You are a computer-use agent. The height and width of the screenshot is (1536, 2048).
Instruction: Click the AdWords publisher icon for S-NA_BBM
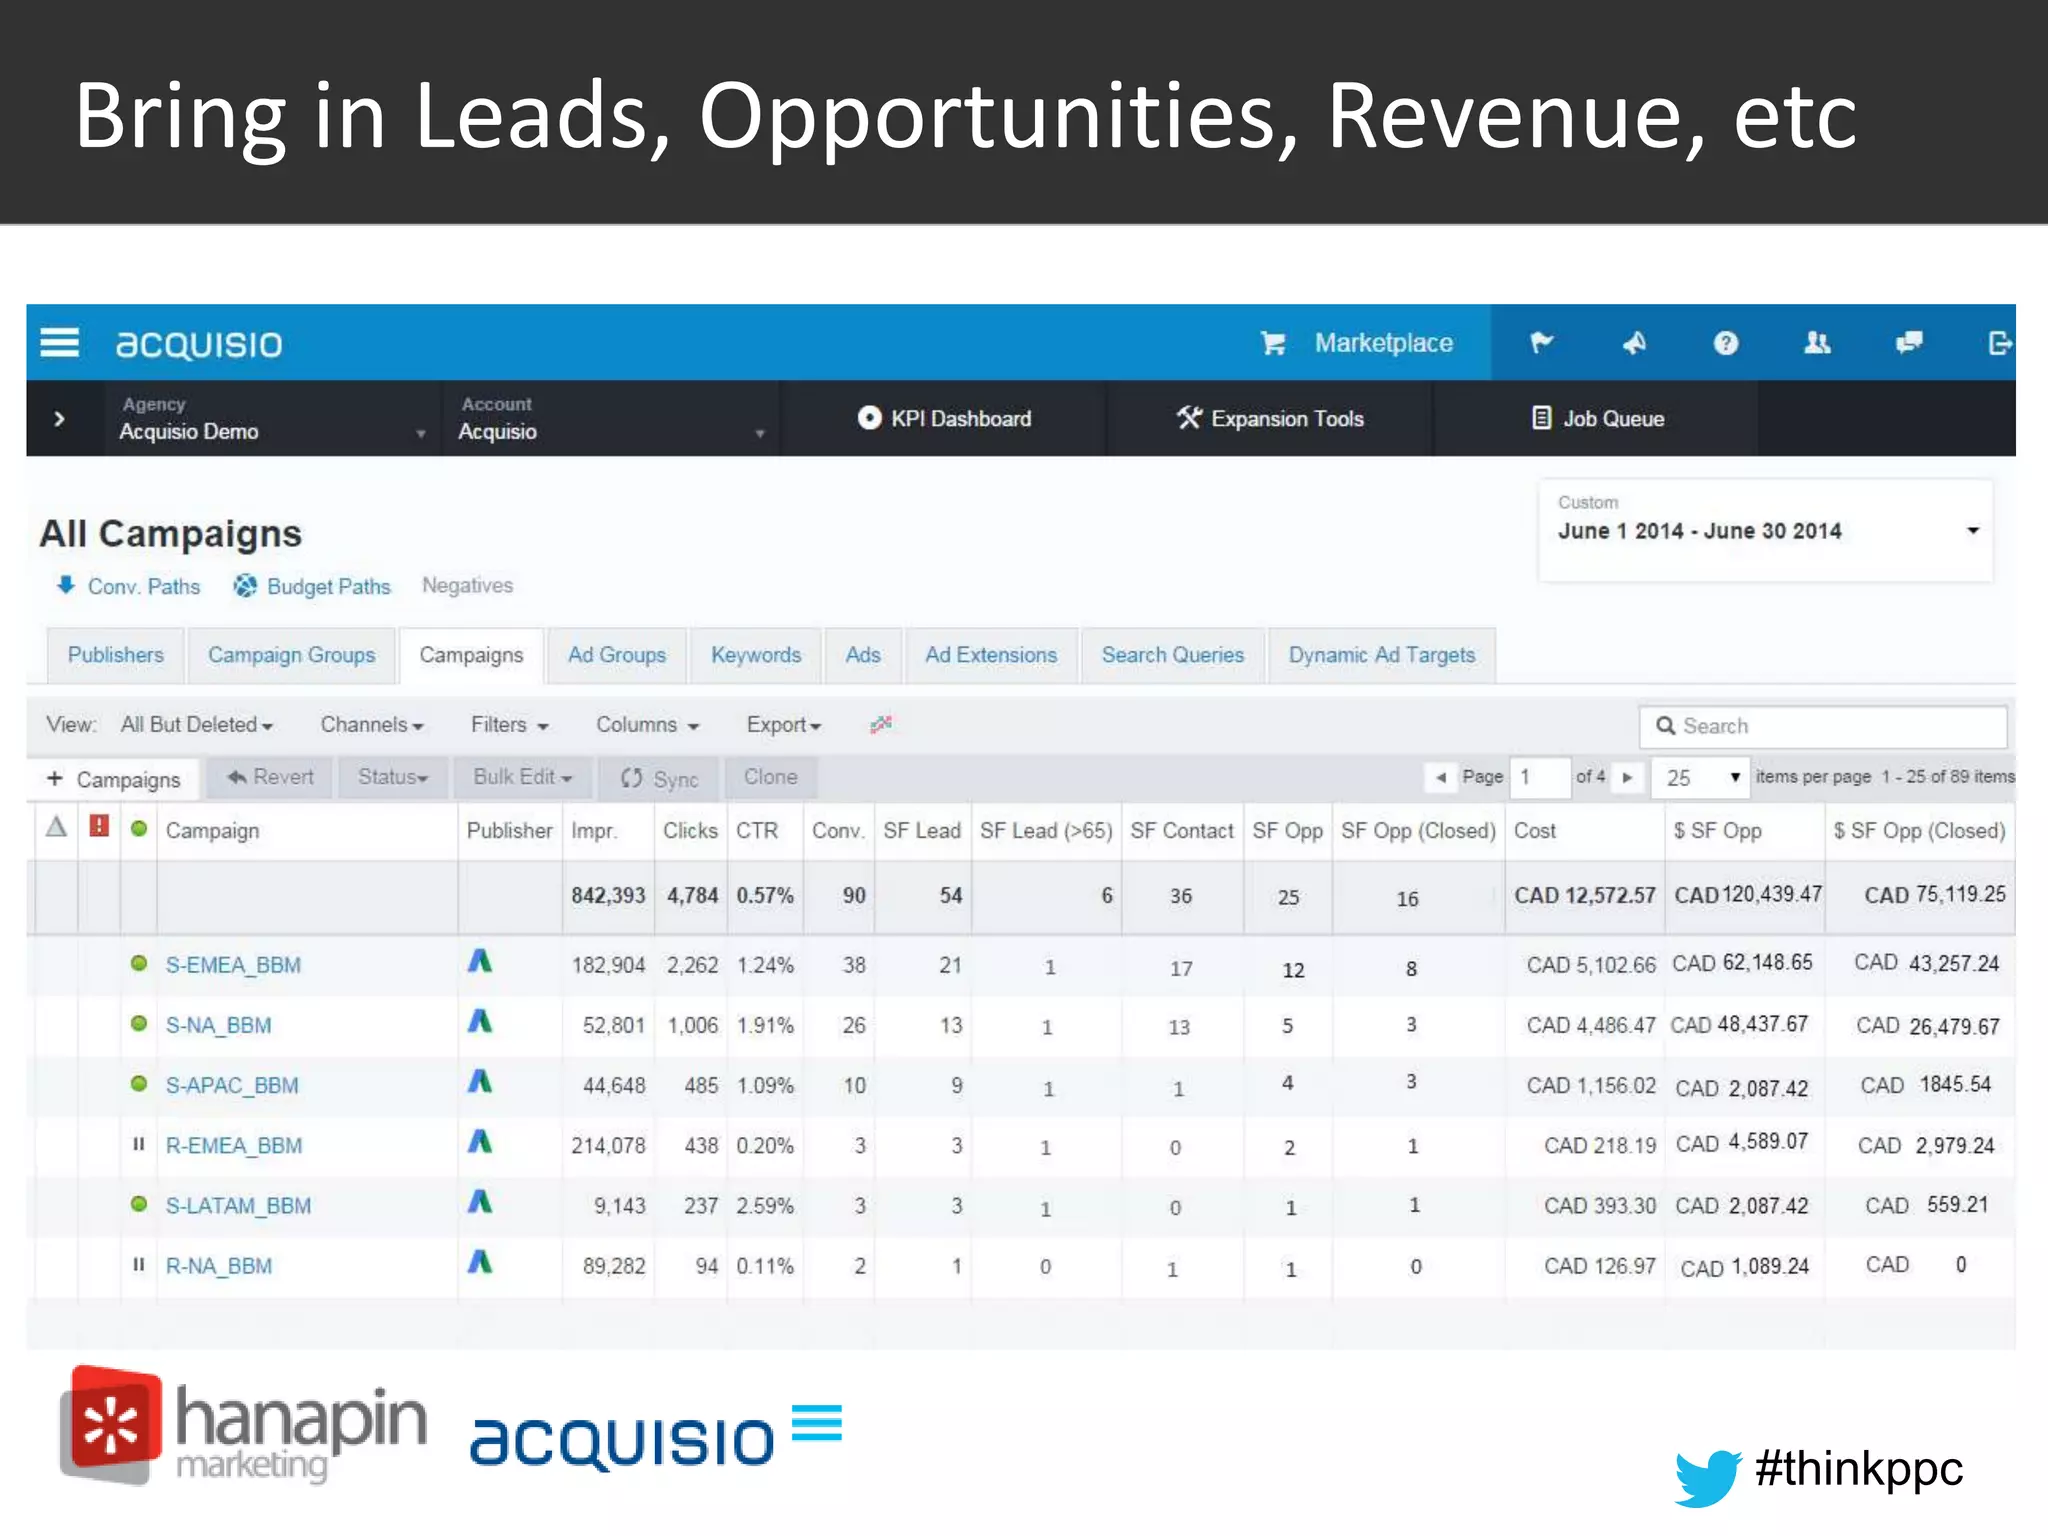click(x=480, y=1021)
